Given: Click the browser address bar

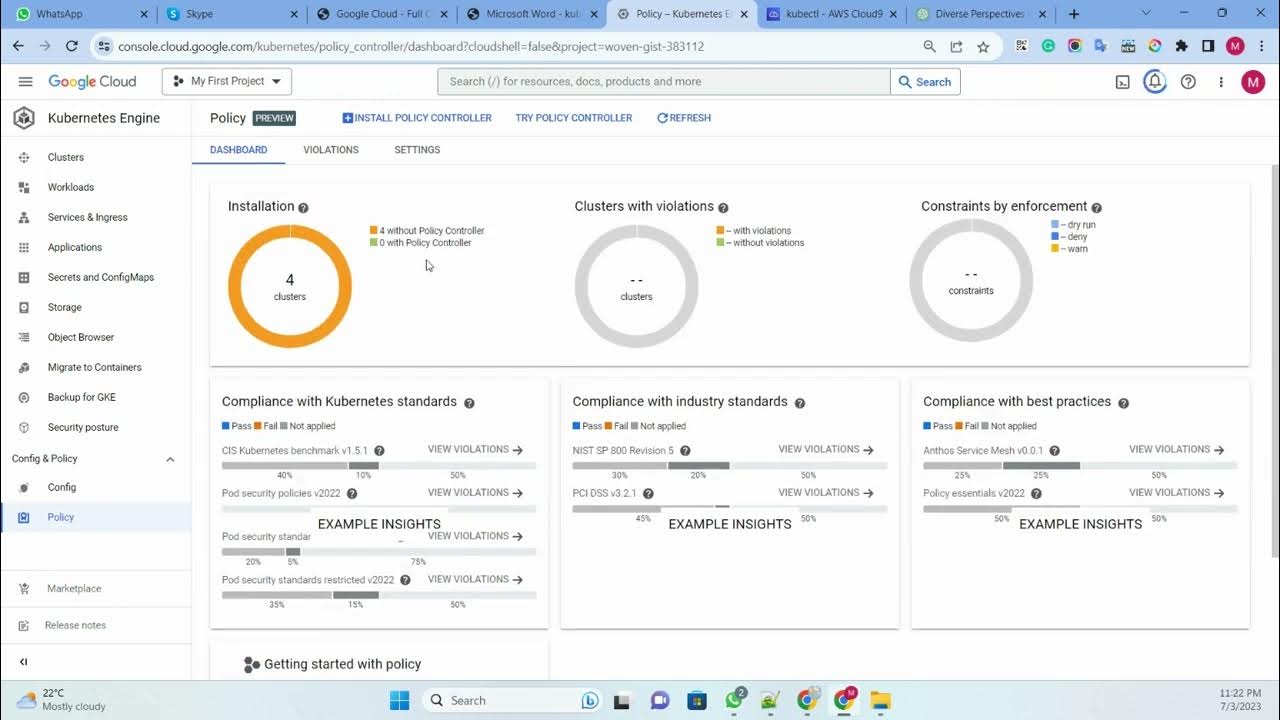Looking at the screenshot, I should pos(510,46).
